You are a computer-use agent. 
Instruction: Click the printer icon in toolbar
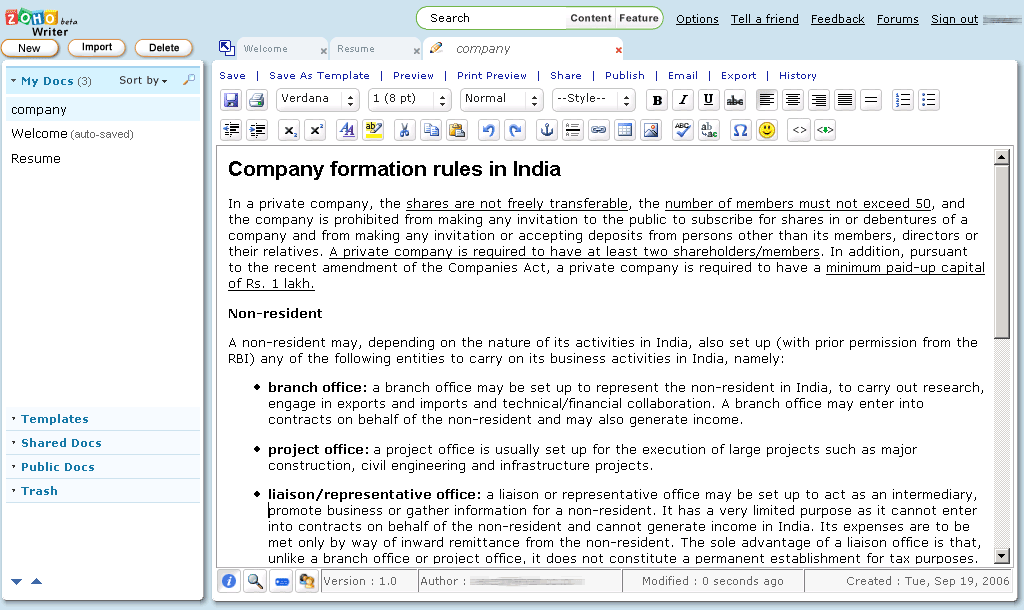click(x=257, y=100)
